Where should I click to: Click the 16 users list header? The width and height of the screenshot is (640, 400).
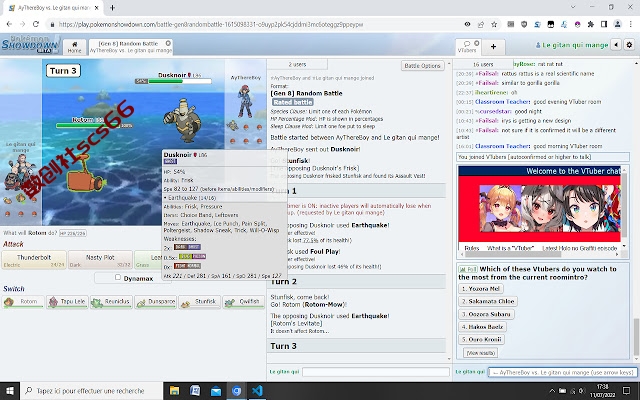pos(483,64)
